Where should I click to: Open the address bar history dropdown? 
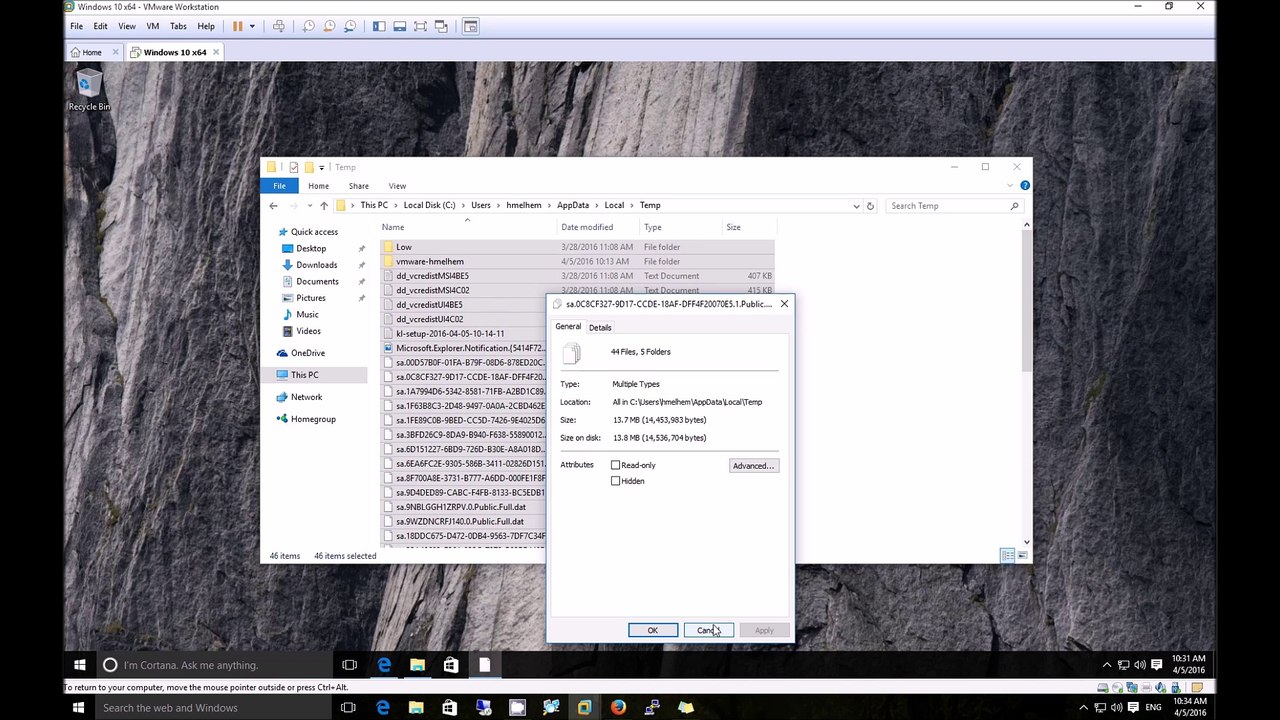click(x=856, y=206)
